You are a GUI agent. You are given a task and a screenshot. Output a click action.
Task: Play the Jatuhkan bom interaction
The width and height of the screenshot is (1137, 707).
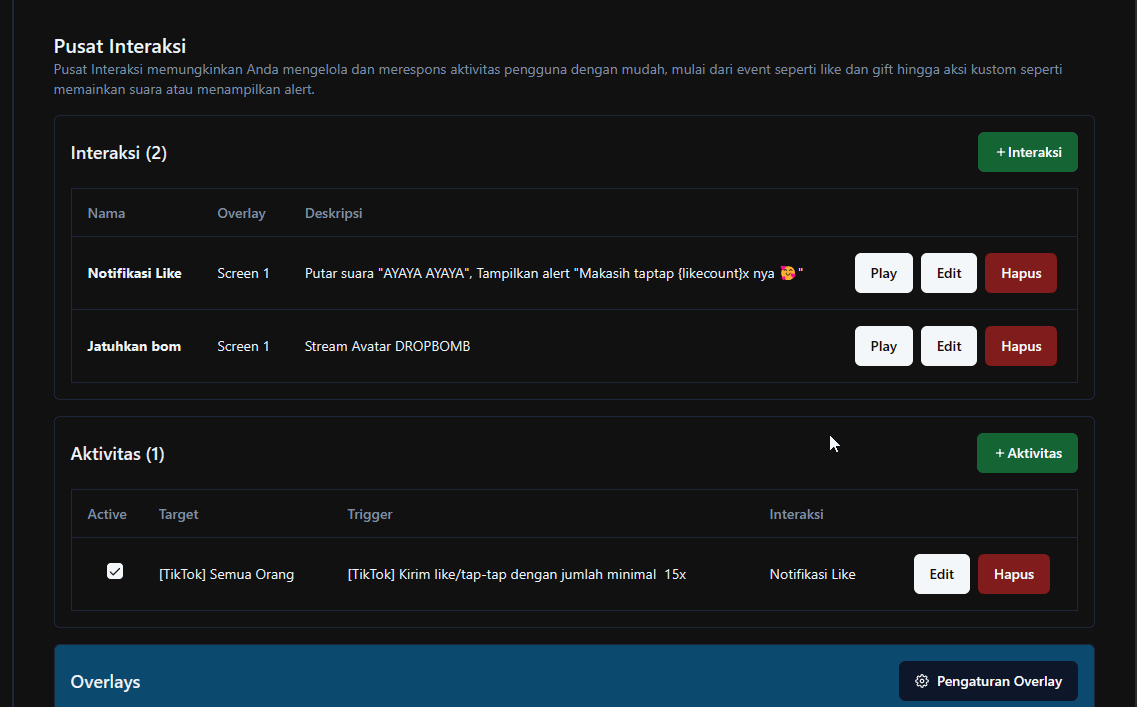883,346
